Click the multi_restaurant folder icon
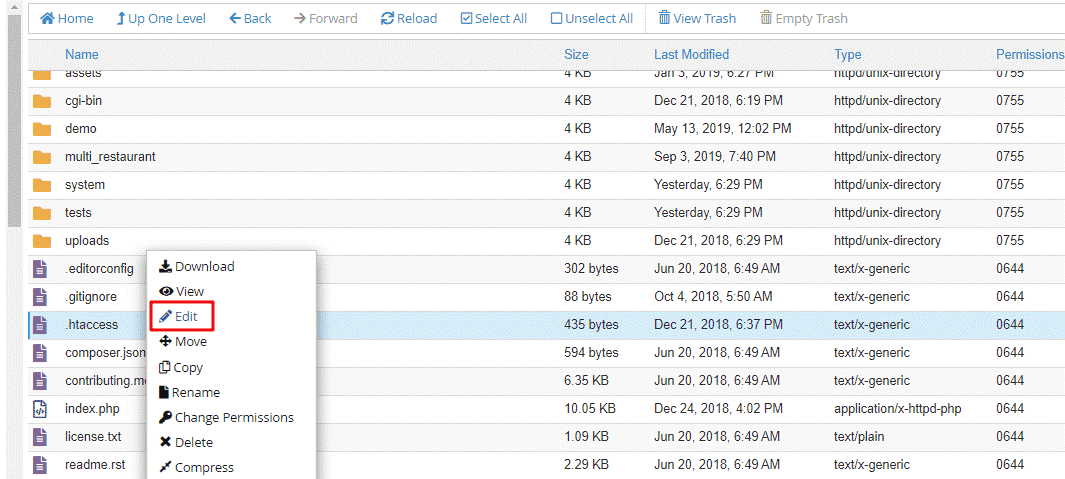 click(x=41, y=157)
